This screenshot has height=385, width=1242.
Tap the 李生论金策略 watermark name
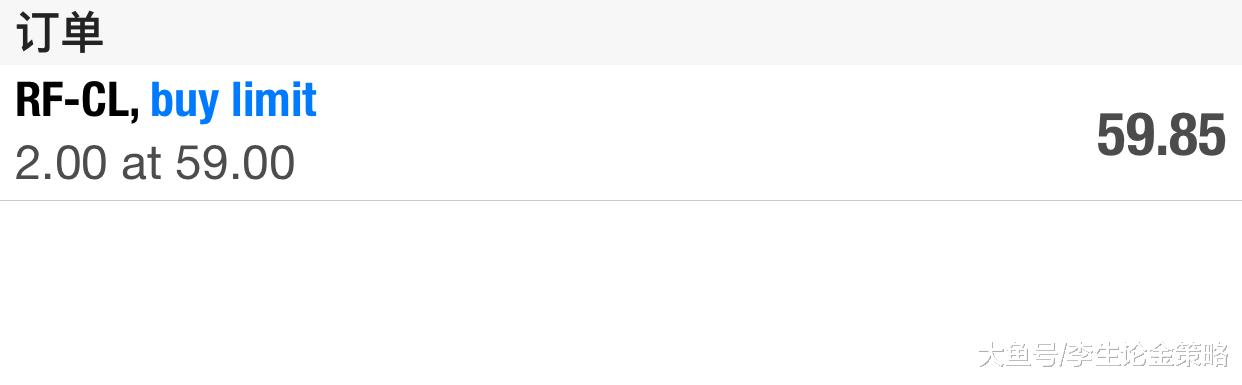pyautogui.click(x=1148, y=354)
